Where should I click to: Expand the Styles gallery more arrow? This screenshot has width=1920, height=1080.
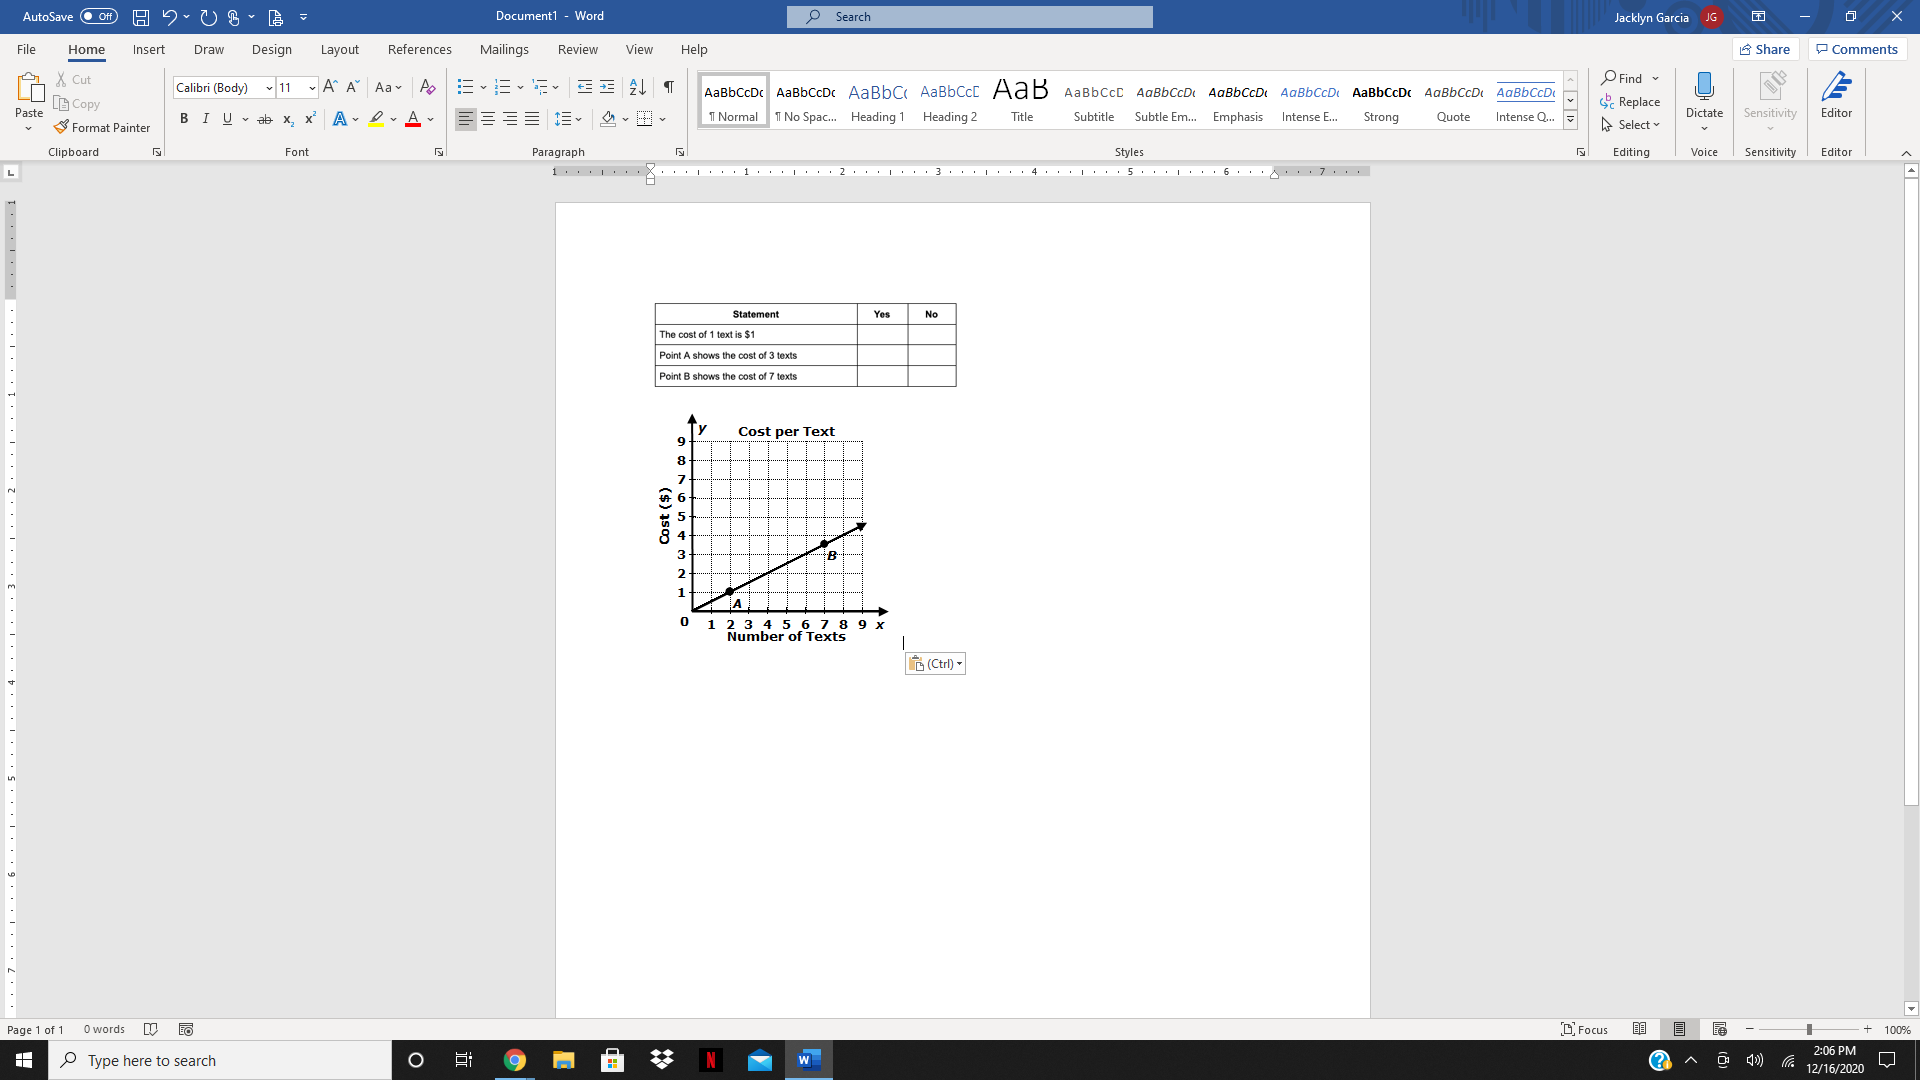coord(1570,120)
